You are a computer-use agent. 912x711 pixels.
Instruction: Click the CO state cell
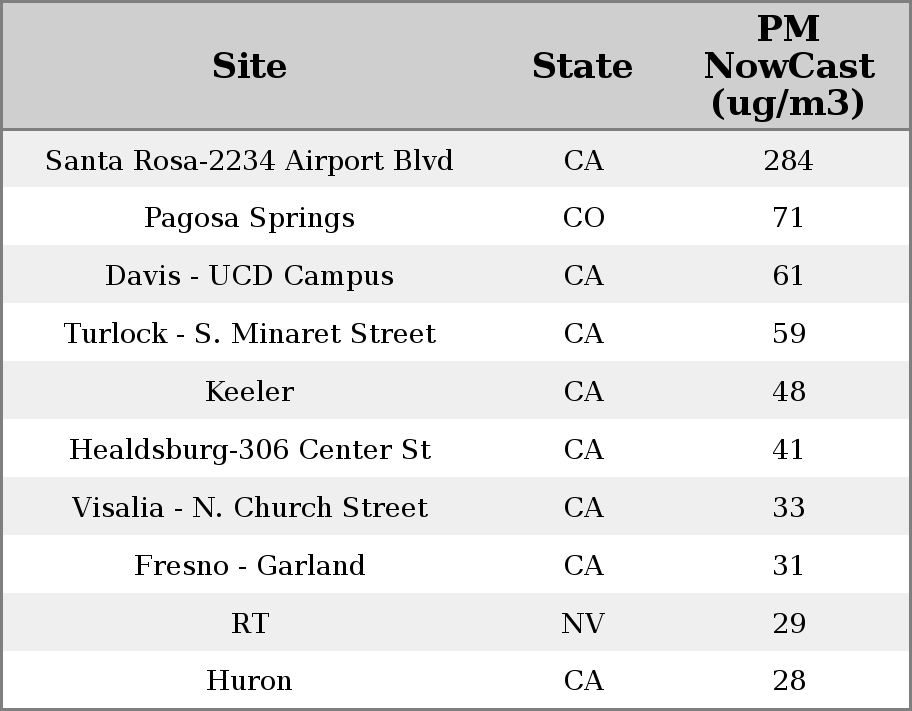[x=583, y=218]
